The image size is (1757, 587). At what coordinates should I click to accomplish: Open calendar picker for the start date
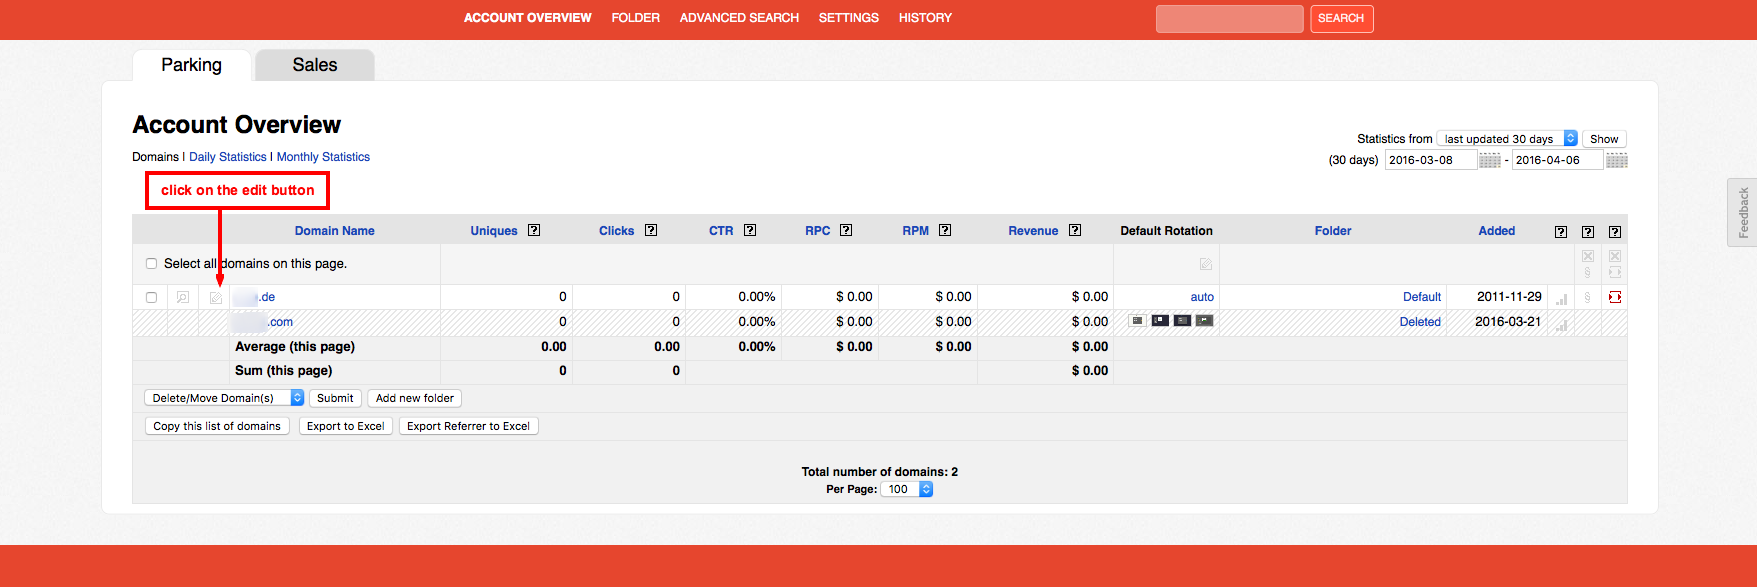point(1489,161)
